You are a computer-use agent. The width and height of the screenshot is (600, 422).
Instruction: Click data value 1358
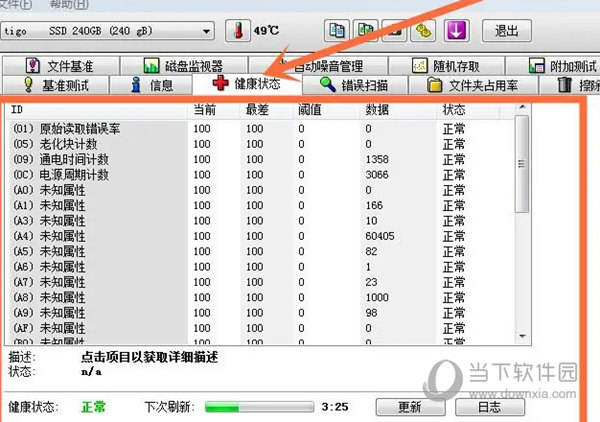coord(377,160)
